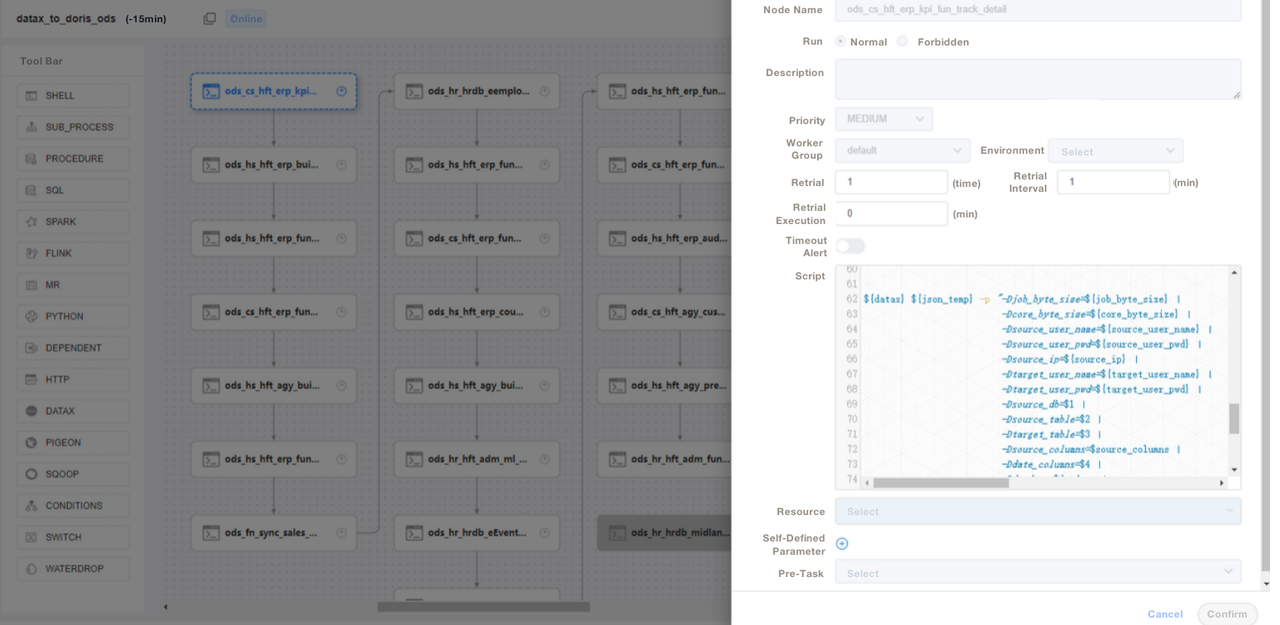Screen dimensions: 1280x625
Task: Click the script editor horizontal scrollbar
Action: pyautogui.click(x=940, y=483)
